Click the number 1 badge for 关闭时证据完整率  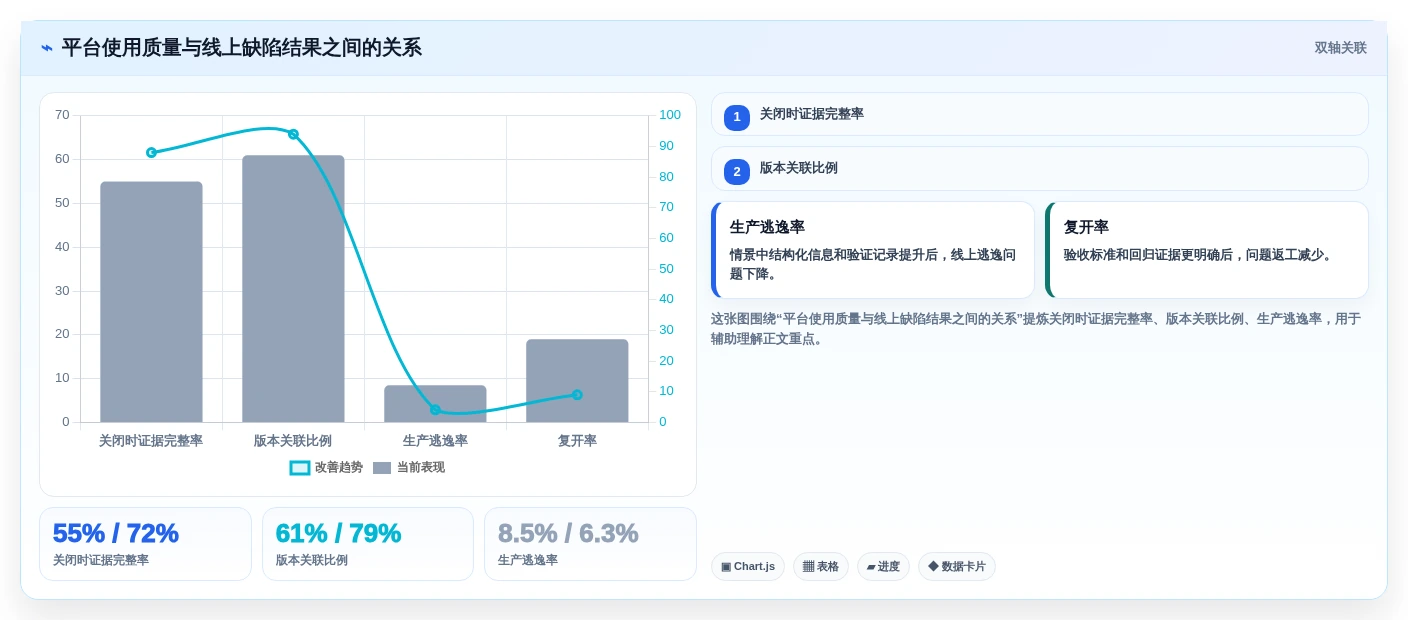coord(737,117)
